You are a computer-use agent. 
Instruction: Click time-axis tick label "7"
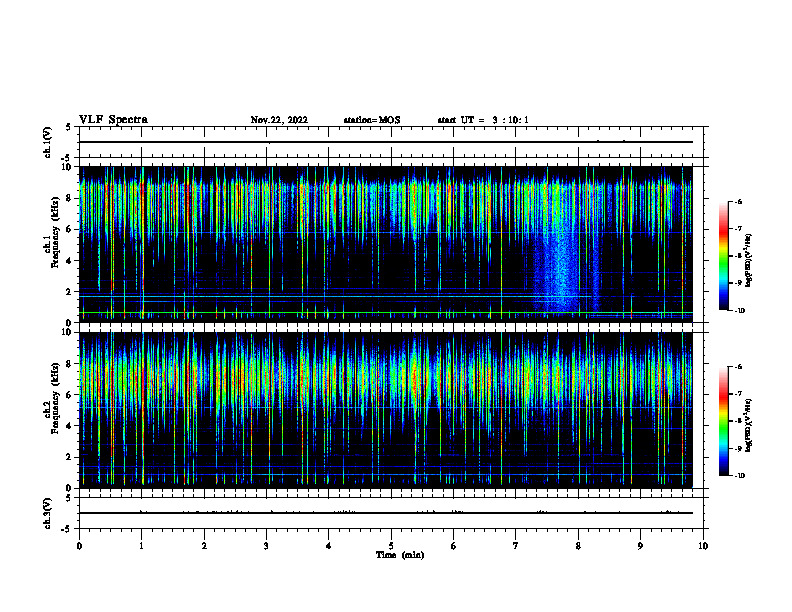click(515, 546)
